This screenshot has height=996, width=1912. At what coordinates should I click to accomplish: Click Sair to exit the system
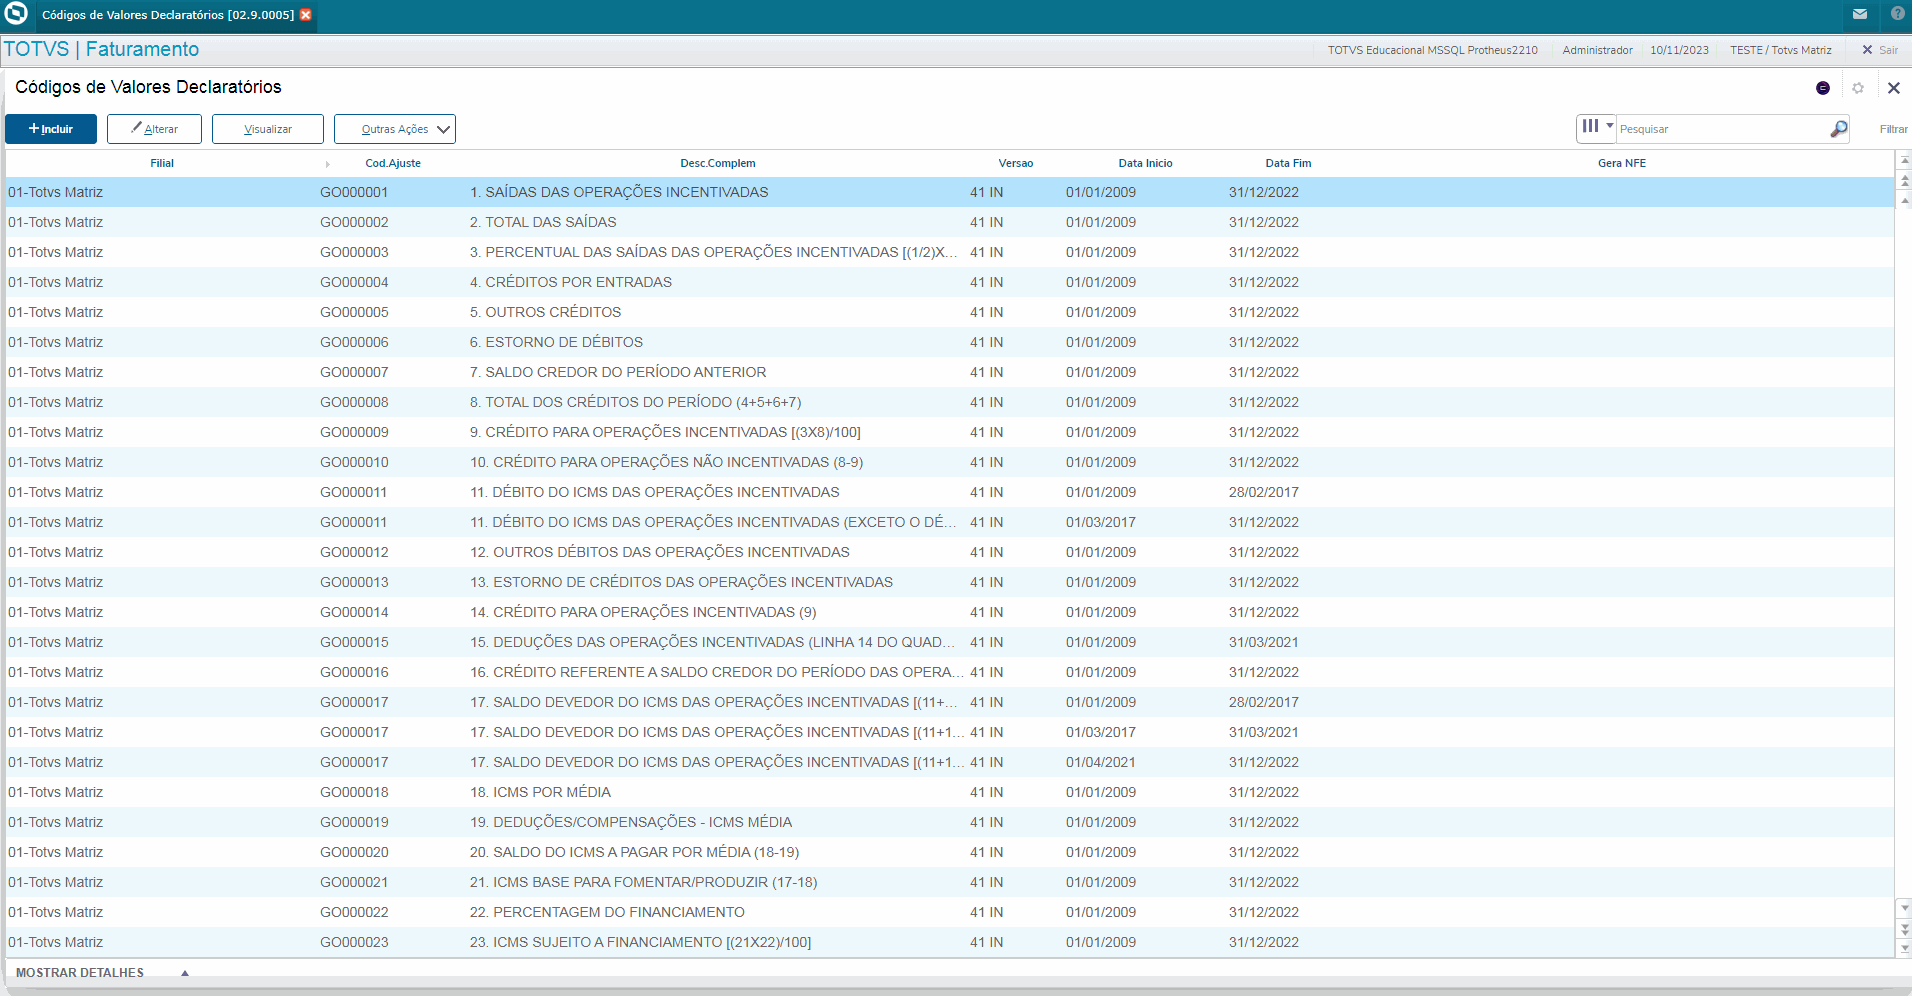coord(1880,50)
